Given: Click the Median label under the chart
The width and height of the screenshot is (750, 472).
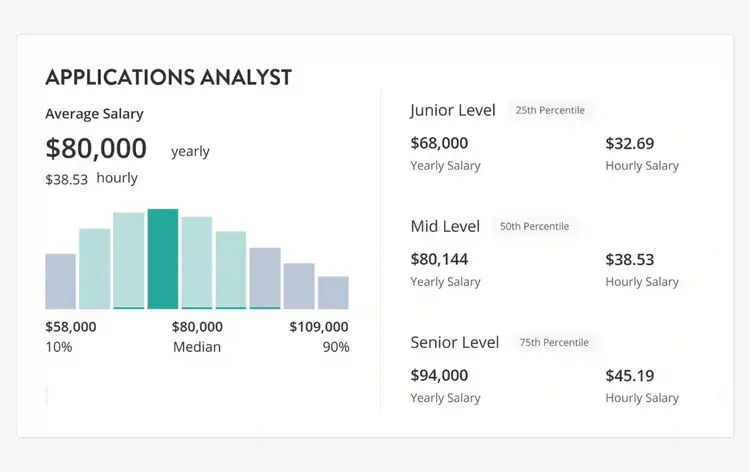Looking at the screenshot, I should click(x=197, y=347).
